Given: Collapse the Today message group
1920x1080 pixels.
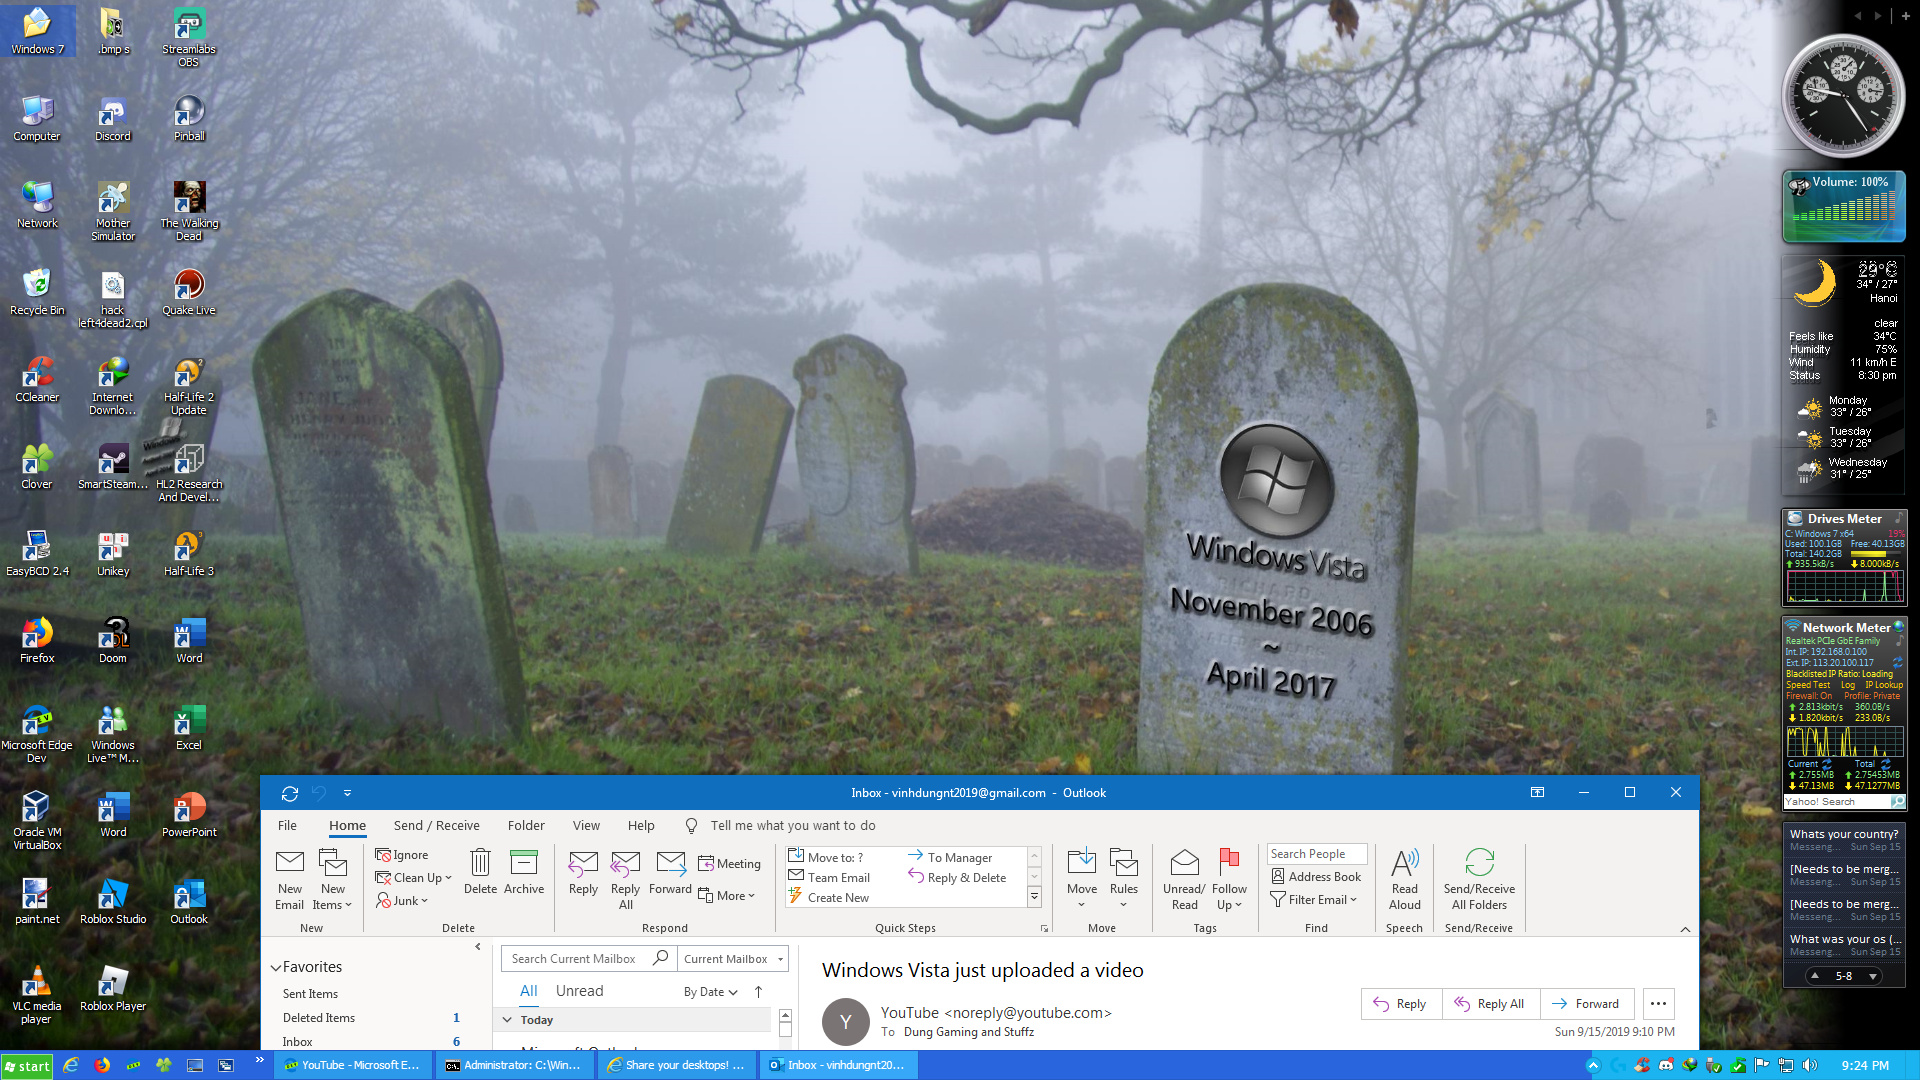Looking at the screenshot, I should (x=507, y=1020).
